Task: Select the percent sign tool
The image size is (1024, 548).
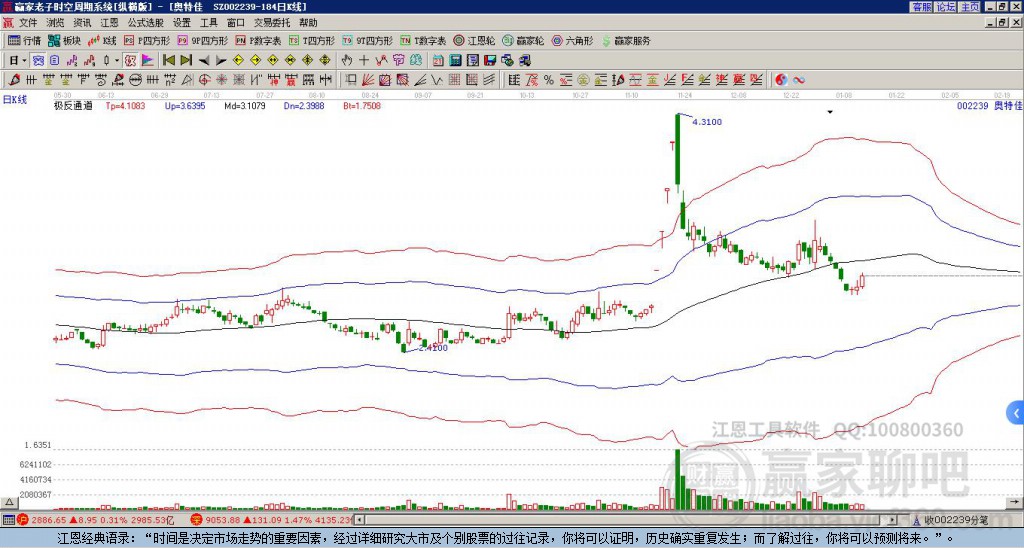Action: pos(549,80)
